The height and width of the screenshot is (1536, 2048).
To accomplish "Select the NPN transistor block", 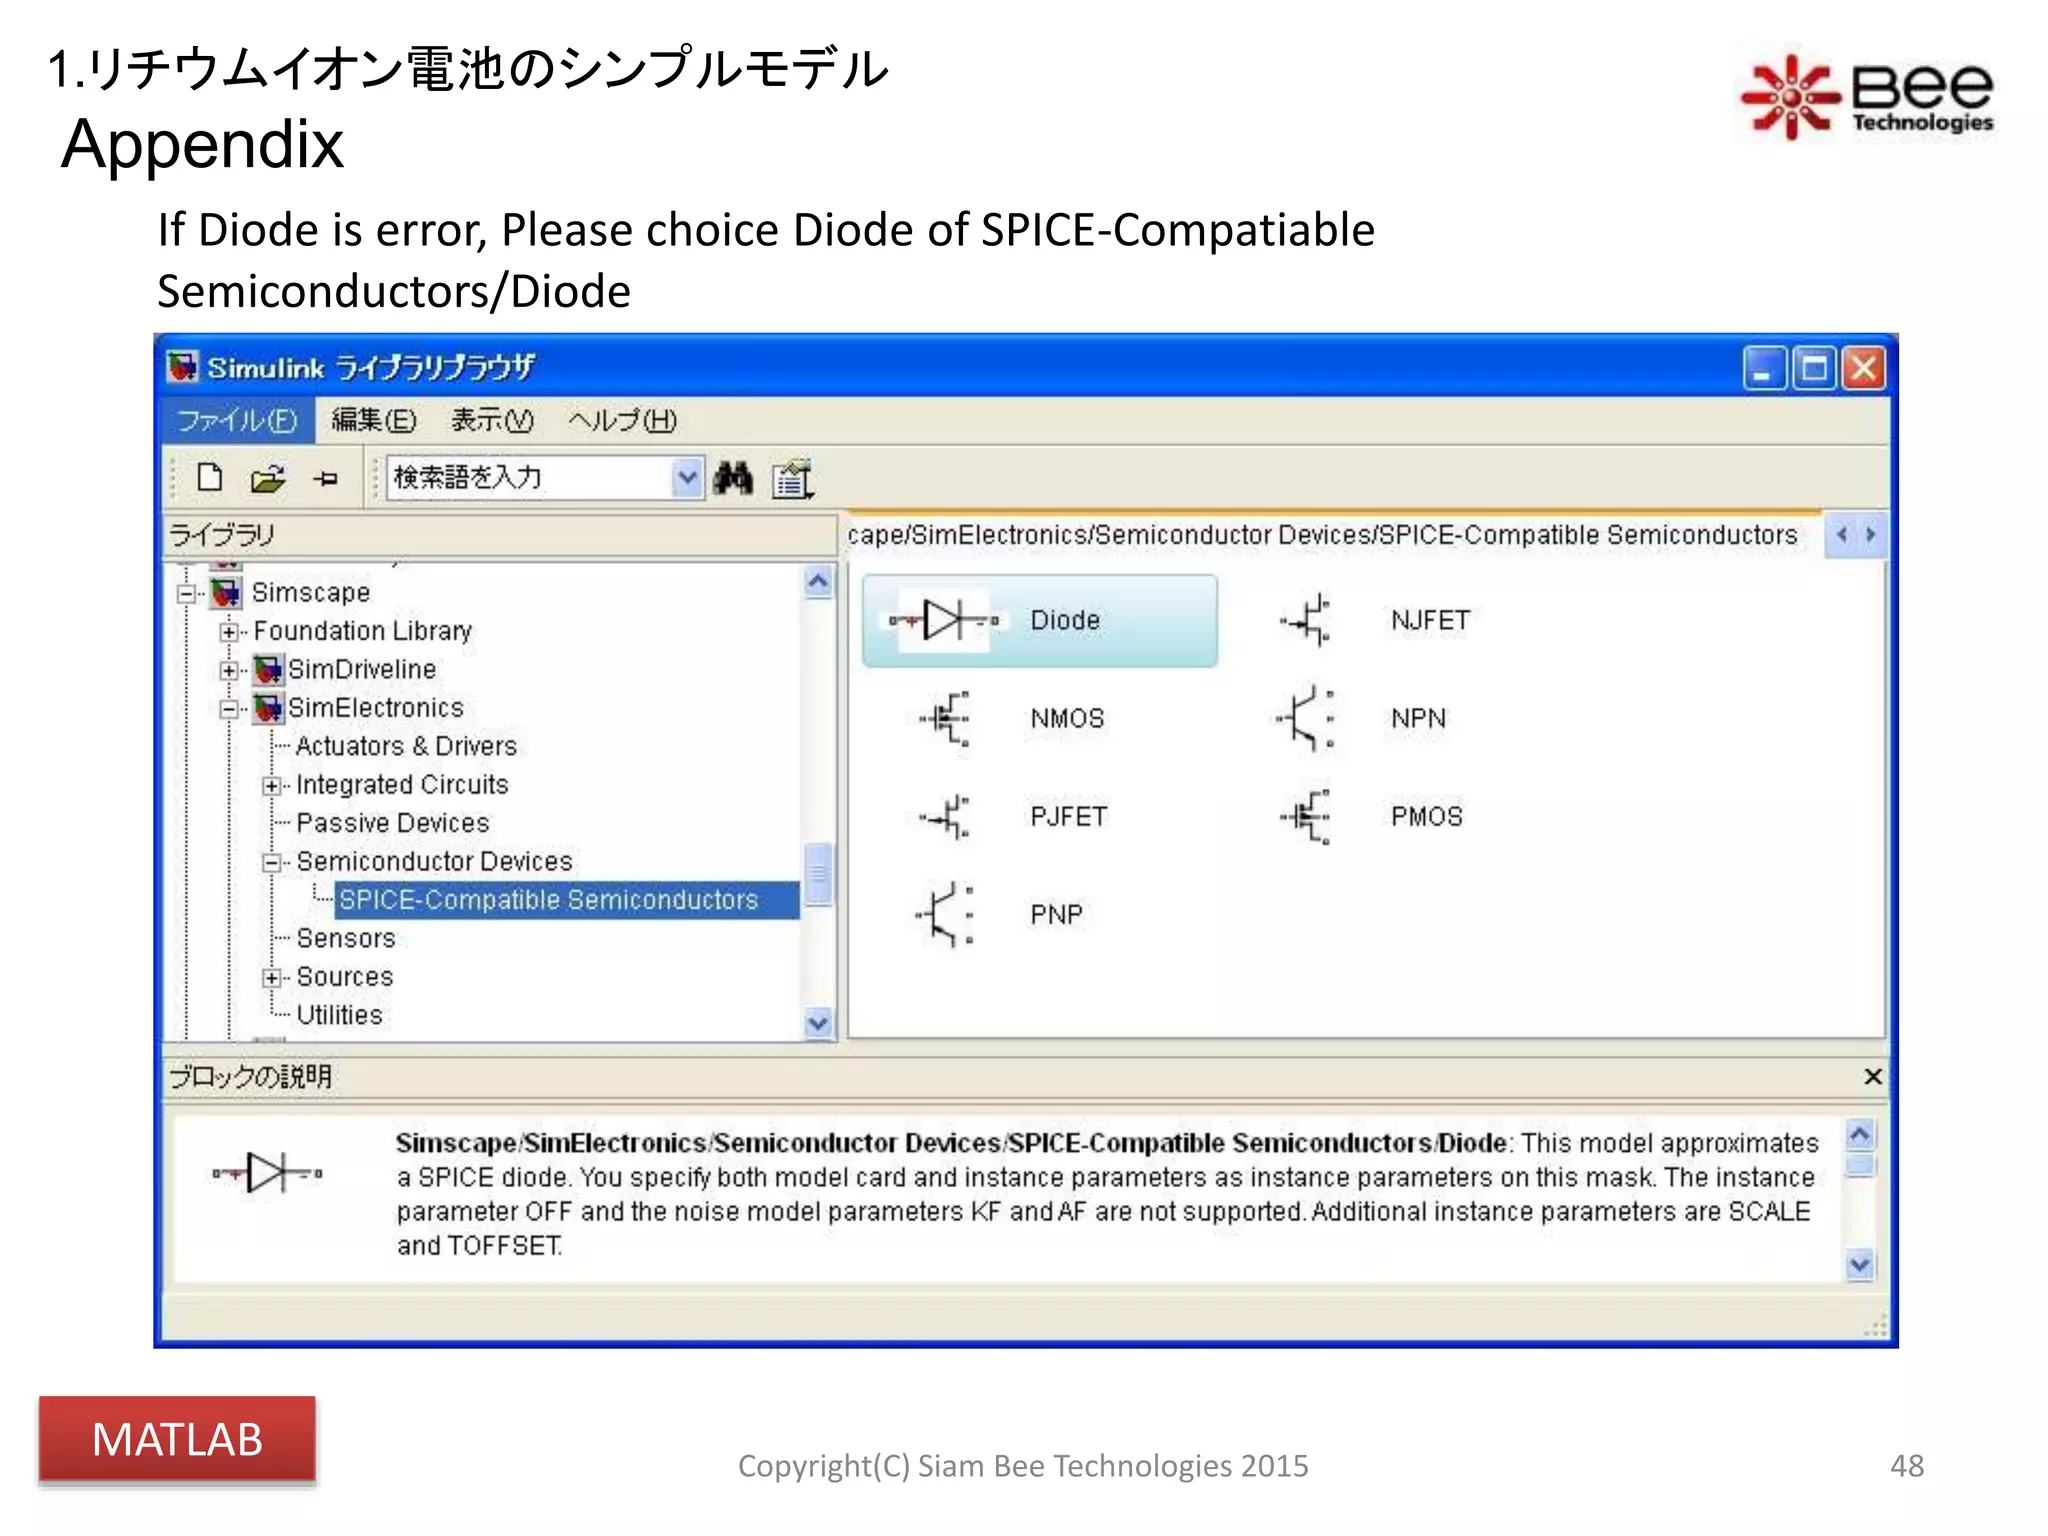I will (1362, 718).
